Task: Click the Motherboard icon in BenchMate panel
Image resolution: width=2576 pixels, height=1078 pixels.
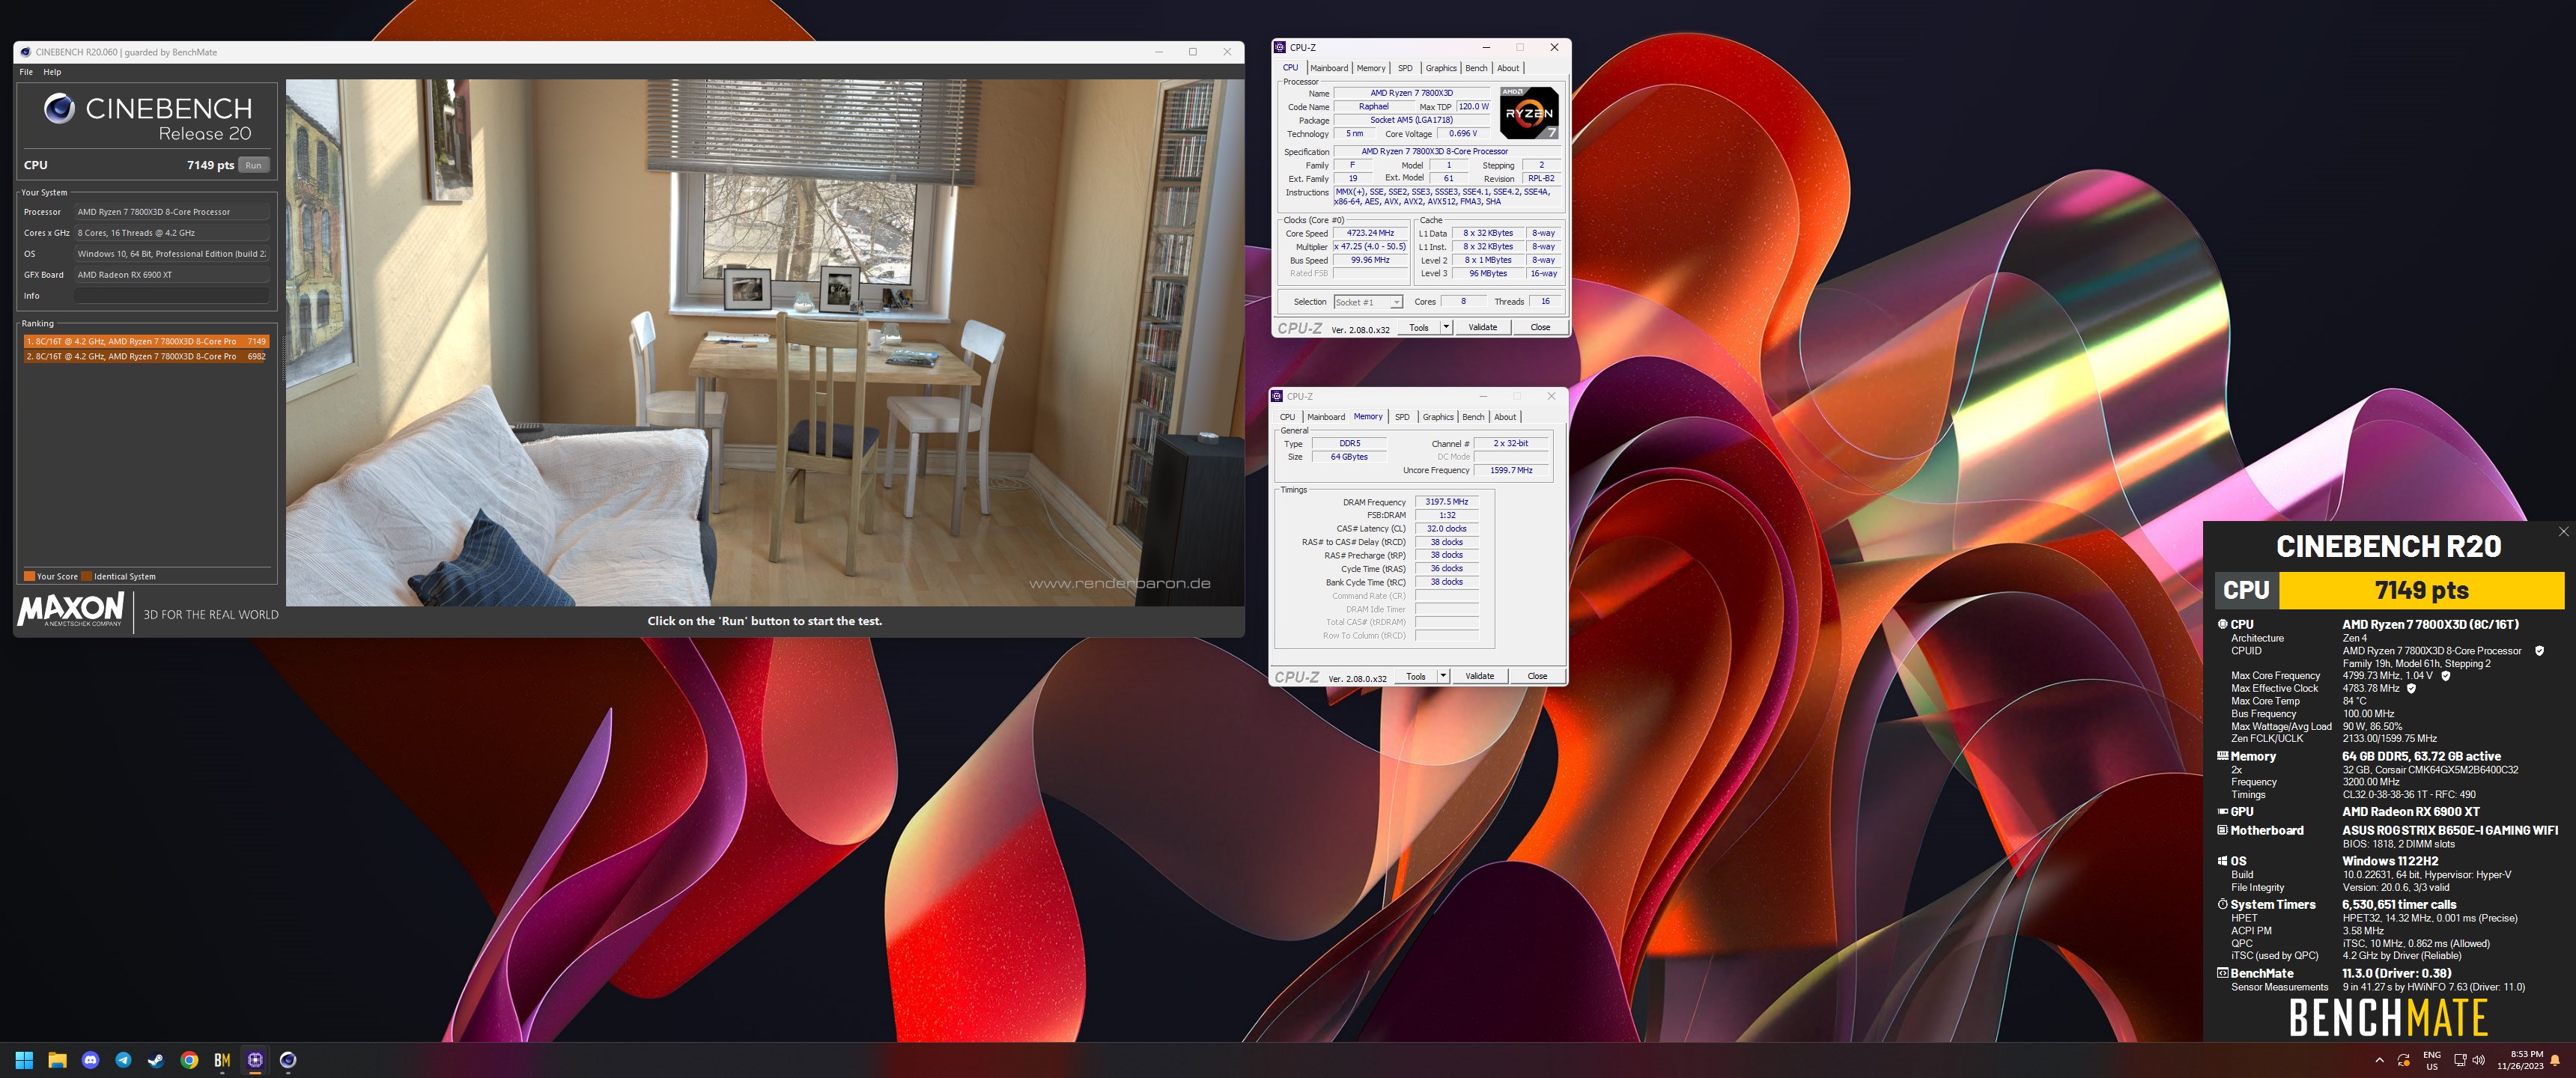Action: tap(2222, 830)
